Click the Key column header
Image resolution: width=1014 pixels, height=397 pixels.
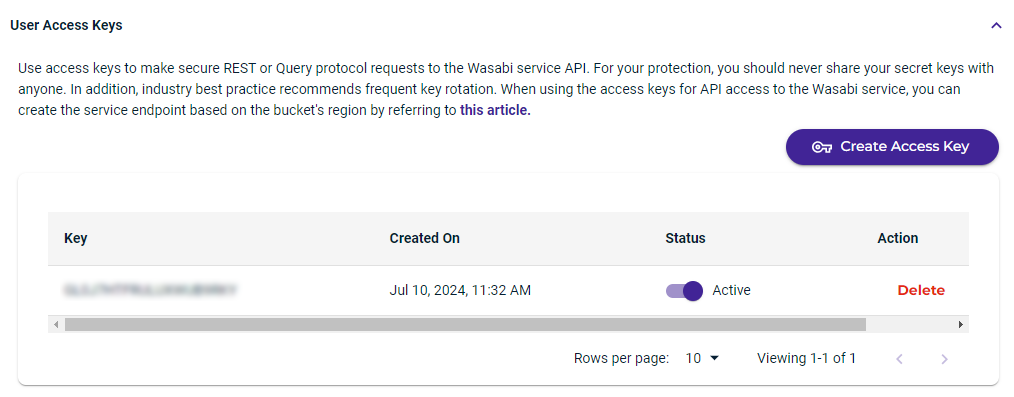coord(76,238)
